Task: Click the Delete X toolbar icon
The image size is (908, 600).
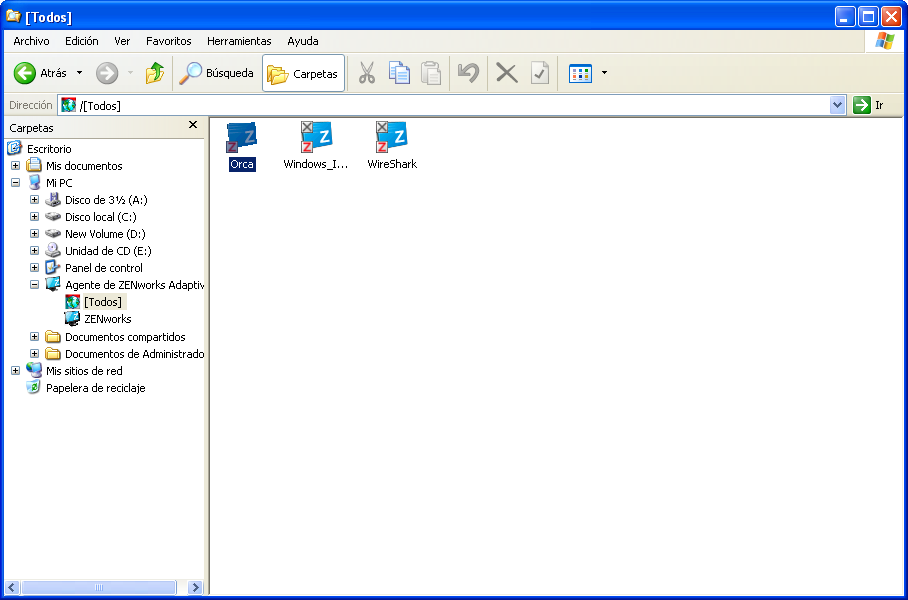Action: (x=507, y=73)
